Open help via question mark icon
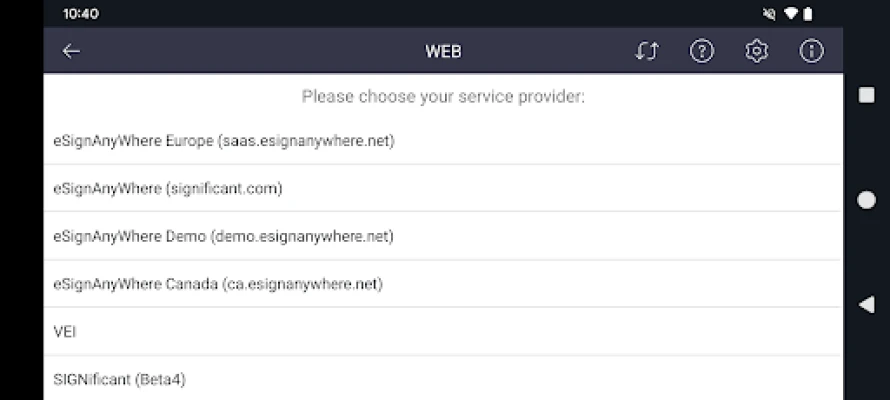 702,51
